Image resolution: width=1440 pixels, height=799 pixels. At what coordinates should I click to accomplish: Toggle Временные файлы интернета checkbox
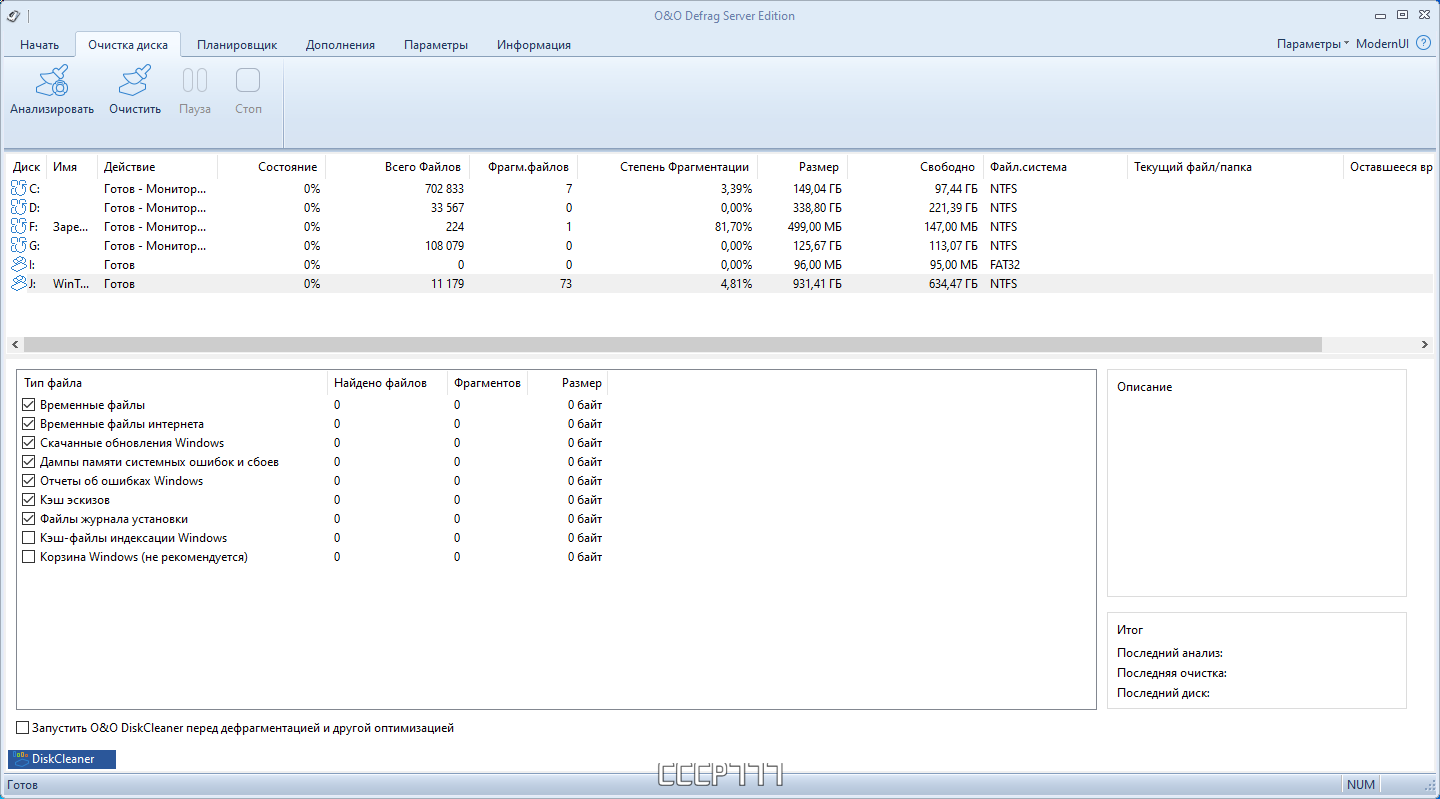pyautogui.click(x=29, y=424)
